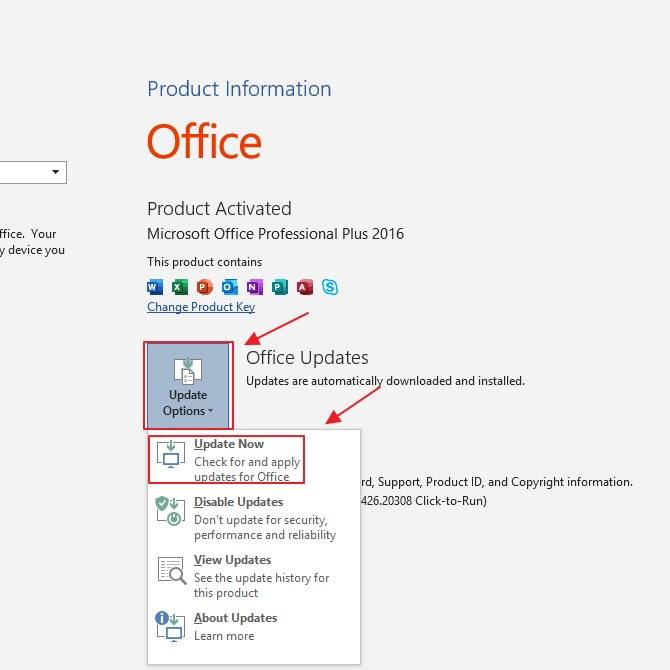Viewport: 670px width, 670px height.
Task: Click the Outlook app icon
Action: (229, 287)
